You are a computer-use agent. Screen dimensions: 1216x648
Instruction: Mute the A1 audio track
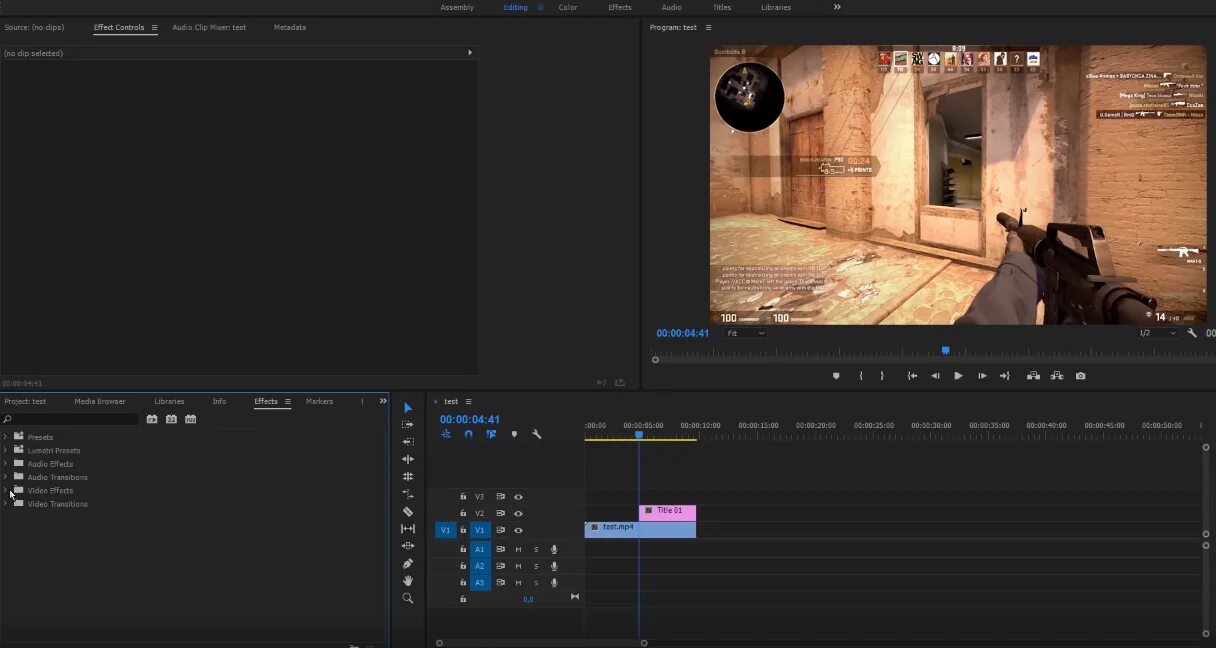[x=518, y=550]
